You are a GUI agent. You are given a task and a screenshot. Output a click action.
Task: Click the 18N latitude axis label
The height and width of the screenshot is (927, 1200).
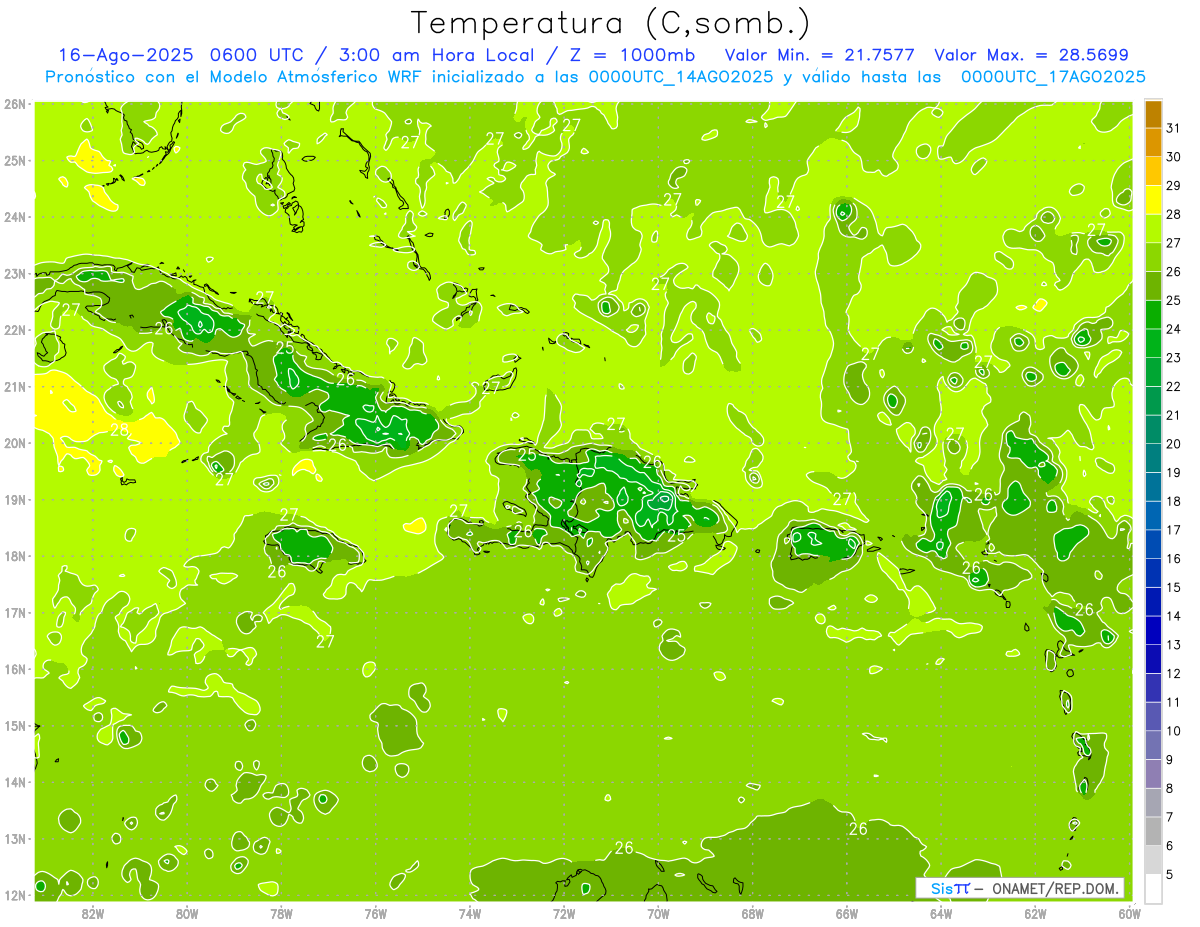point(15,556)
